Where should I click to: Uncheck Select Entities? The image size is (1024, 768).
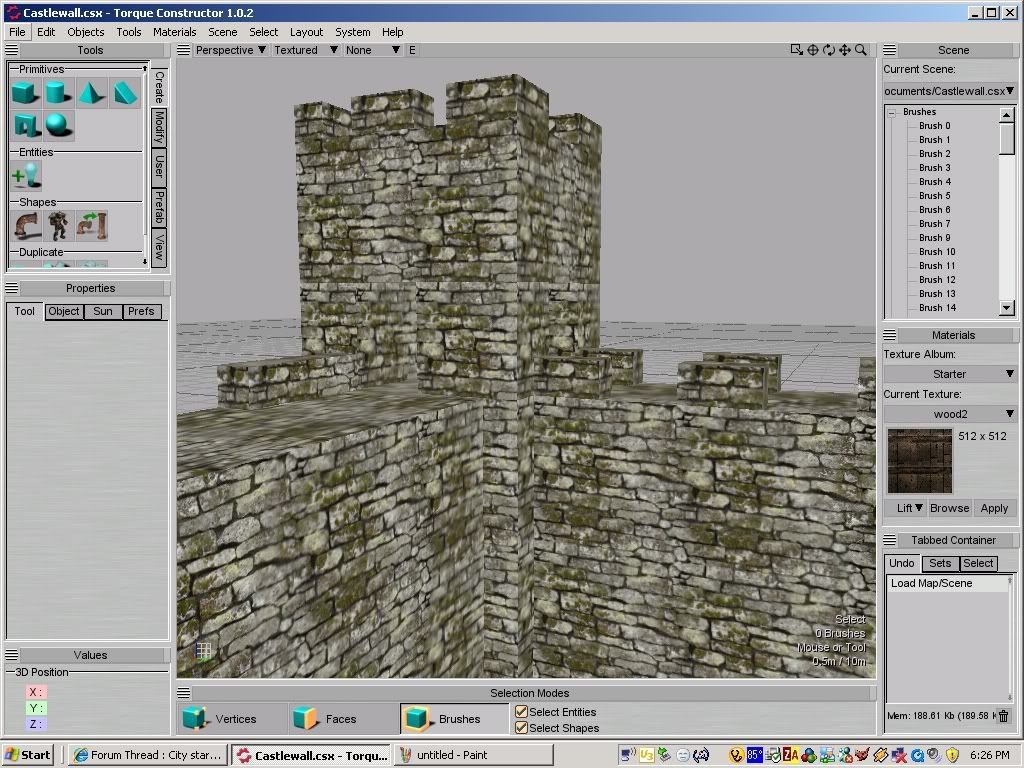point(521,711)
